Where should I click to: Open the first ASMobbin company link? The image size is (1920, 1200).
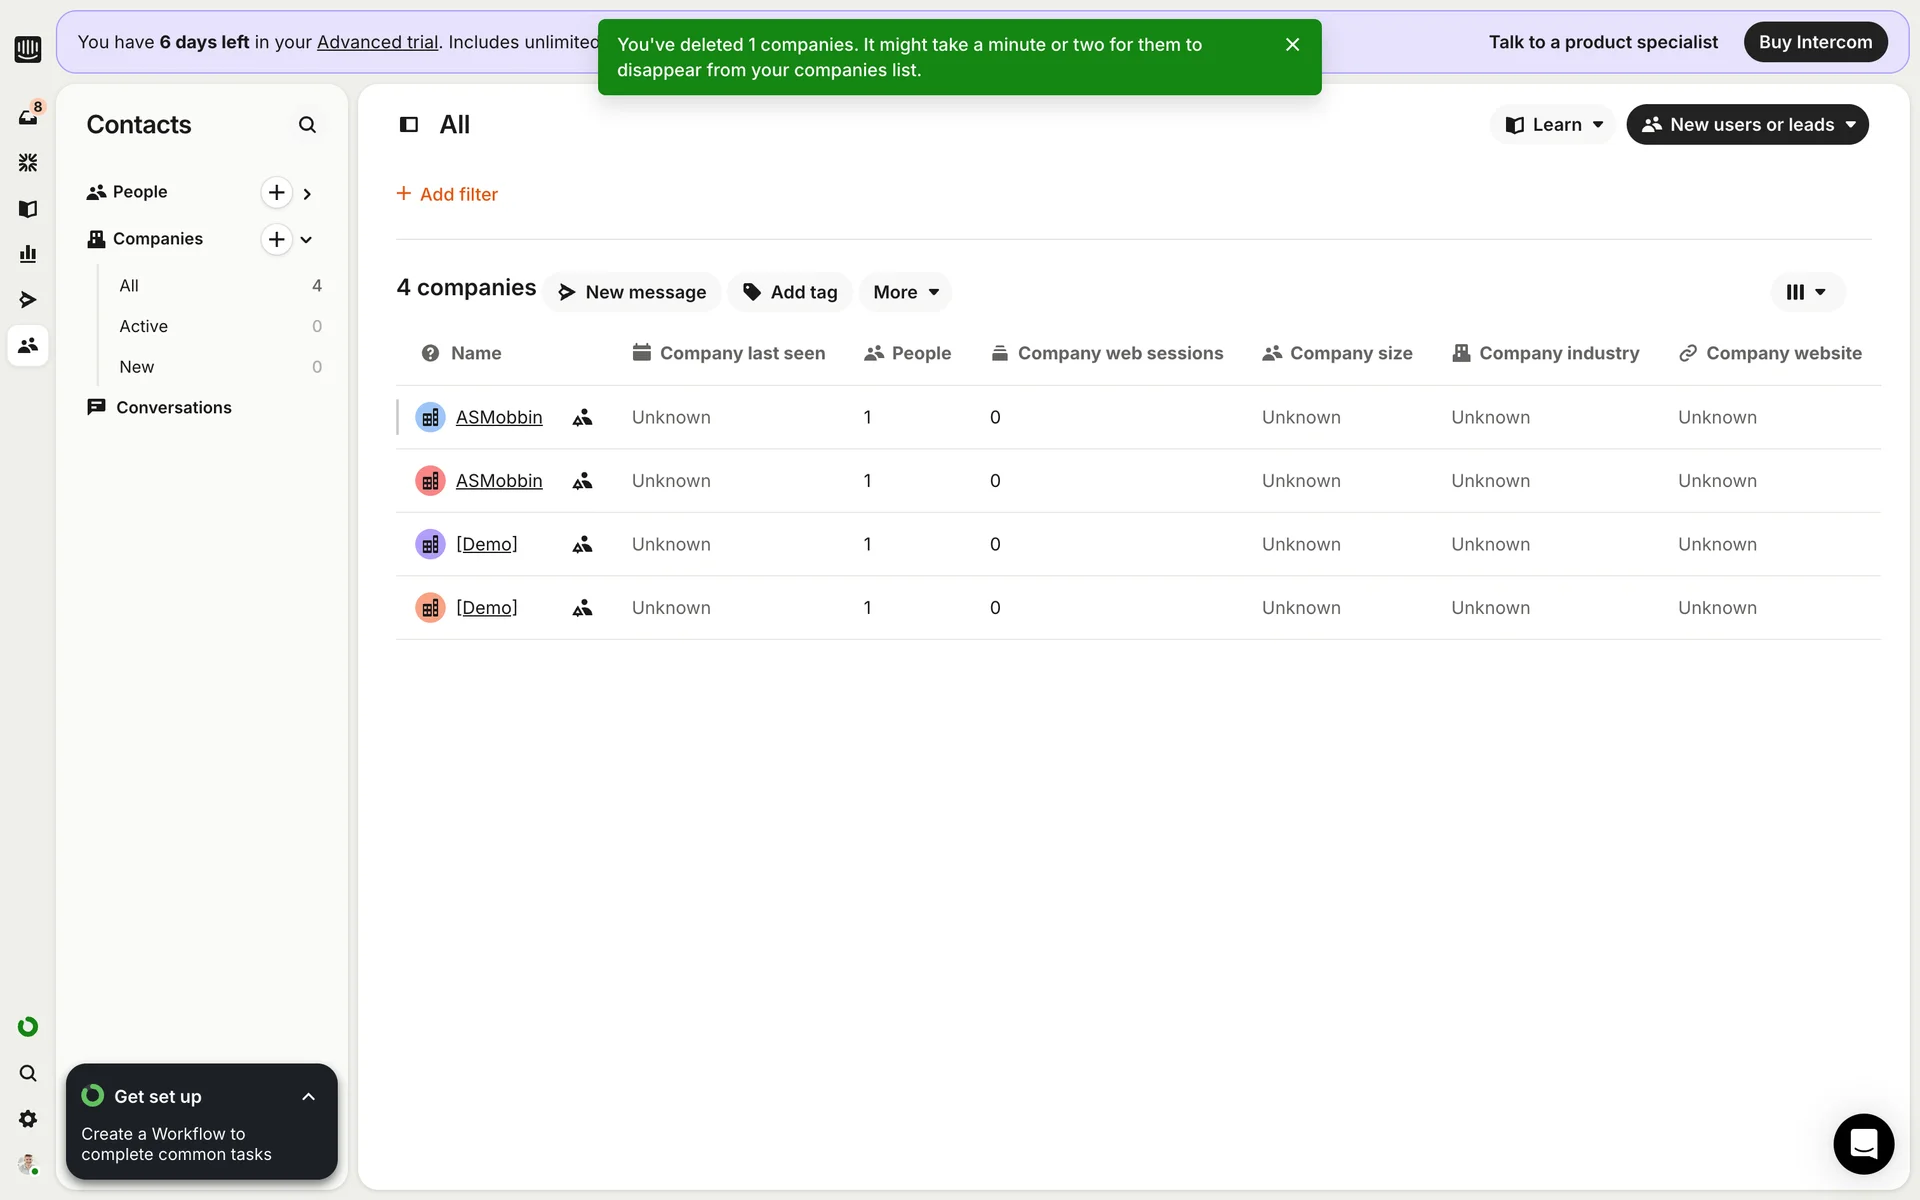pos(499,417)
